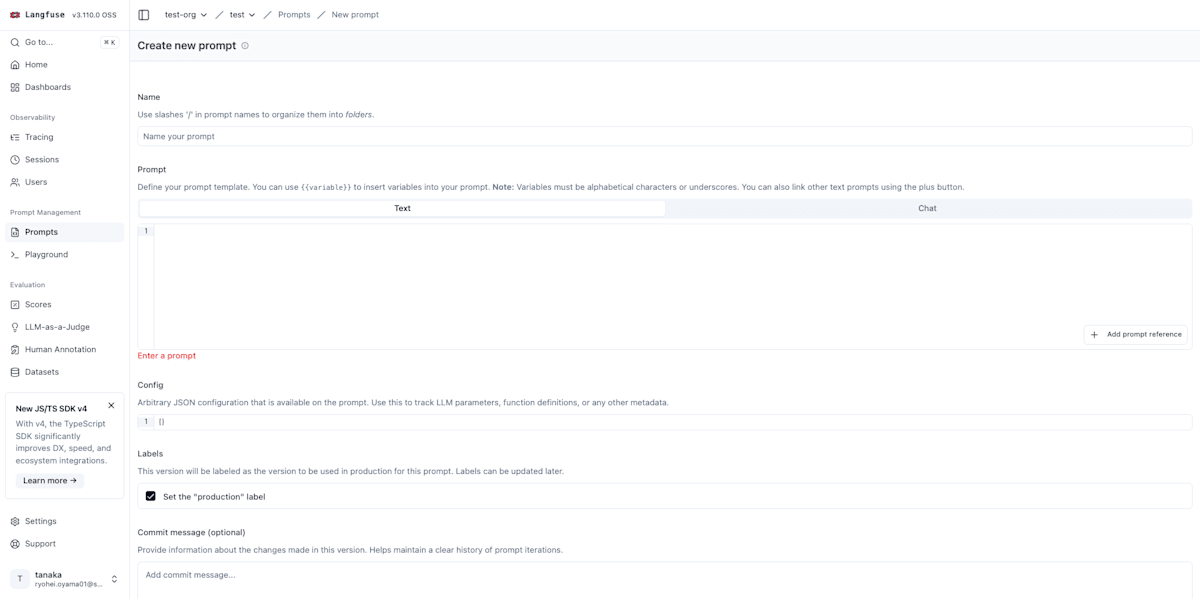This screenshot has width=1200, height=599.
Task: Click the New prompt breadcrumb
Action: click(x=355, y=15)
